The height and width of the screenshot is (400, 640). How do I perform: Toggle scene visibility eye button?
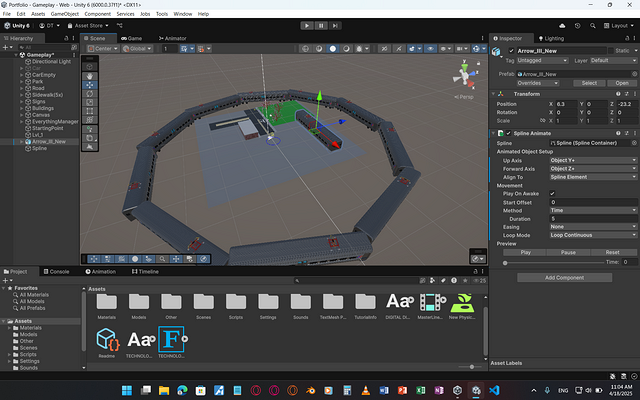tap(430, 49)
